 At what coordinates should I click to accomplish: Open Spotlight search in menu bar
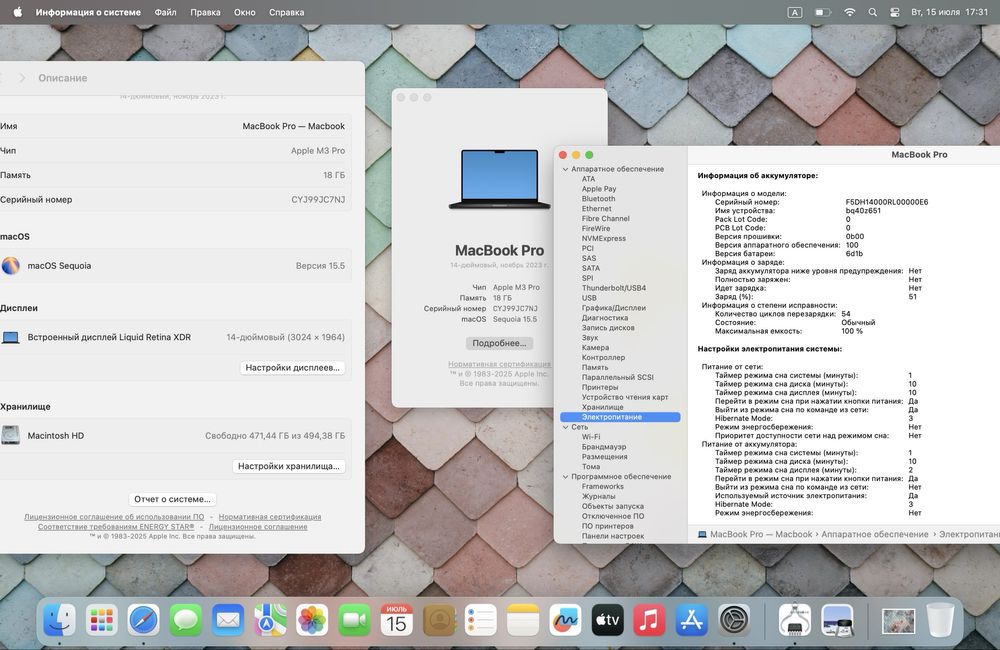(872, 12)
